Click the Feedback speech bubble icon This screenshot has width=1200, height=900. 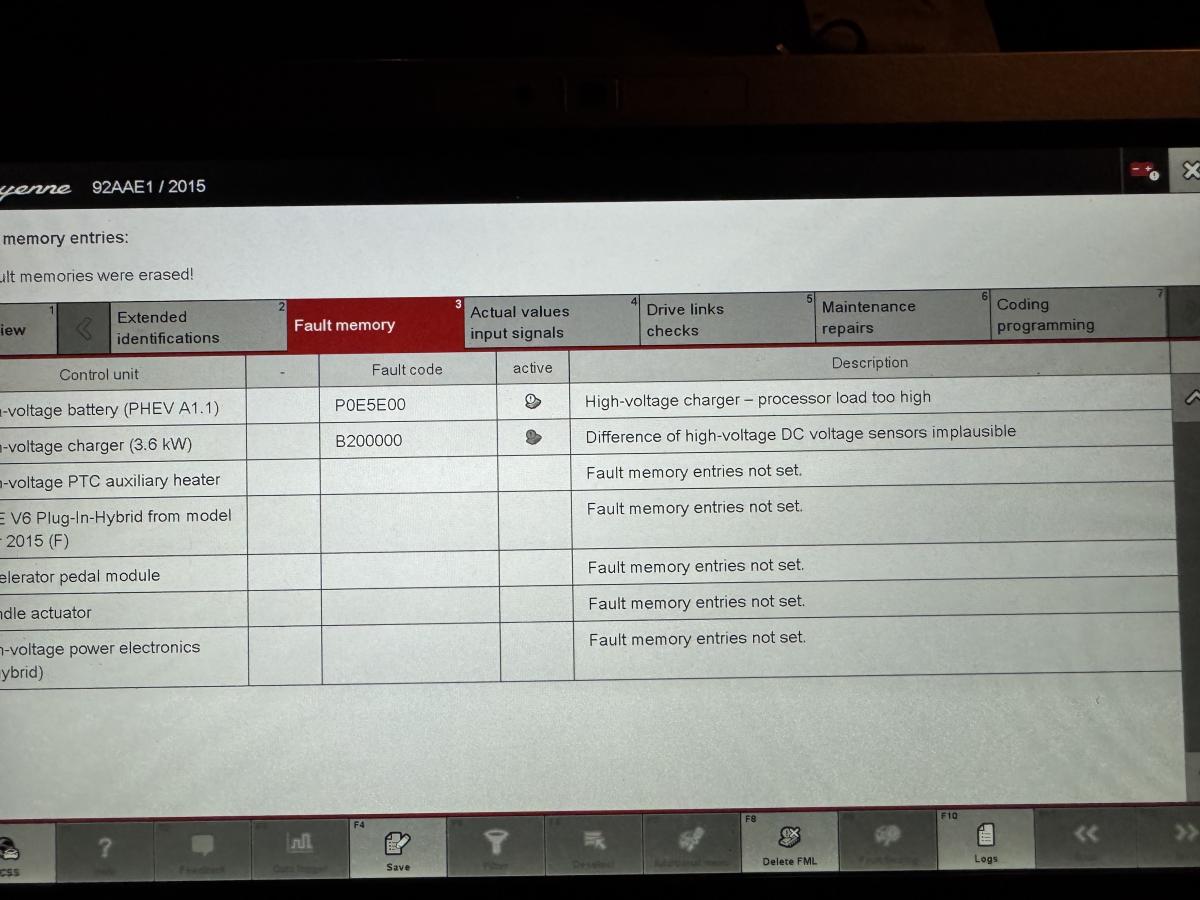point(202,850)
